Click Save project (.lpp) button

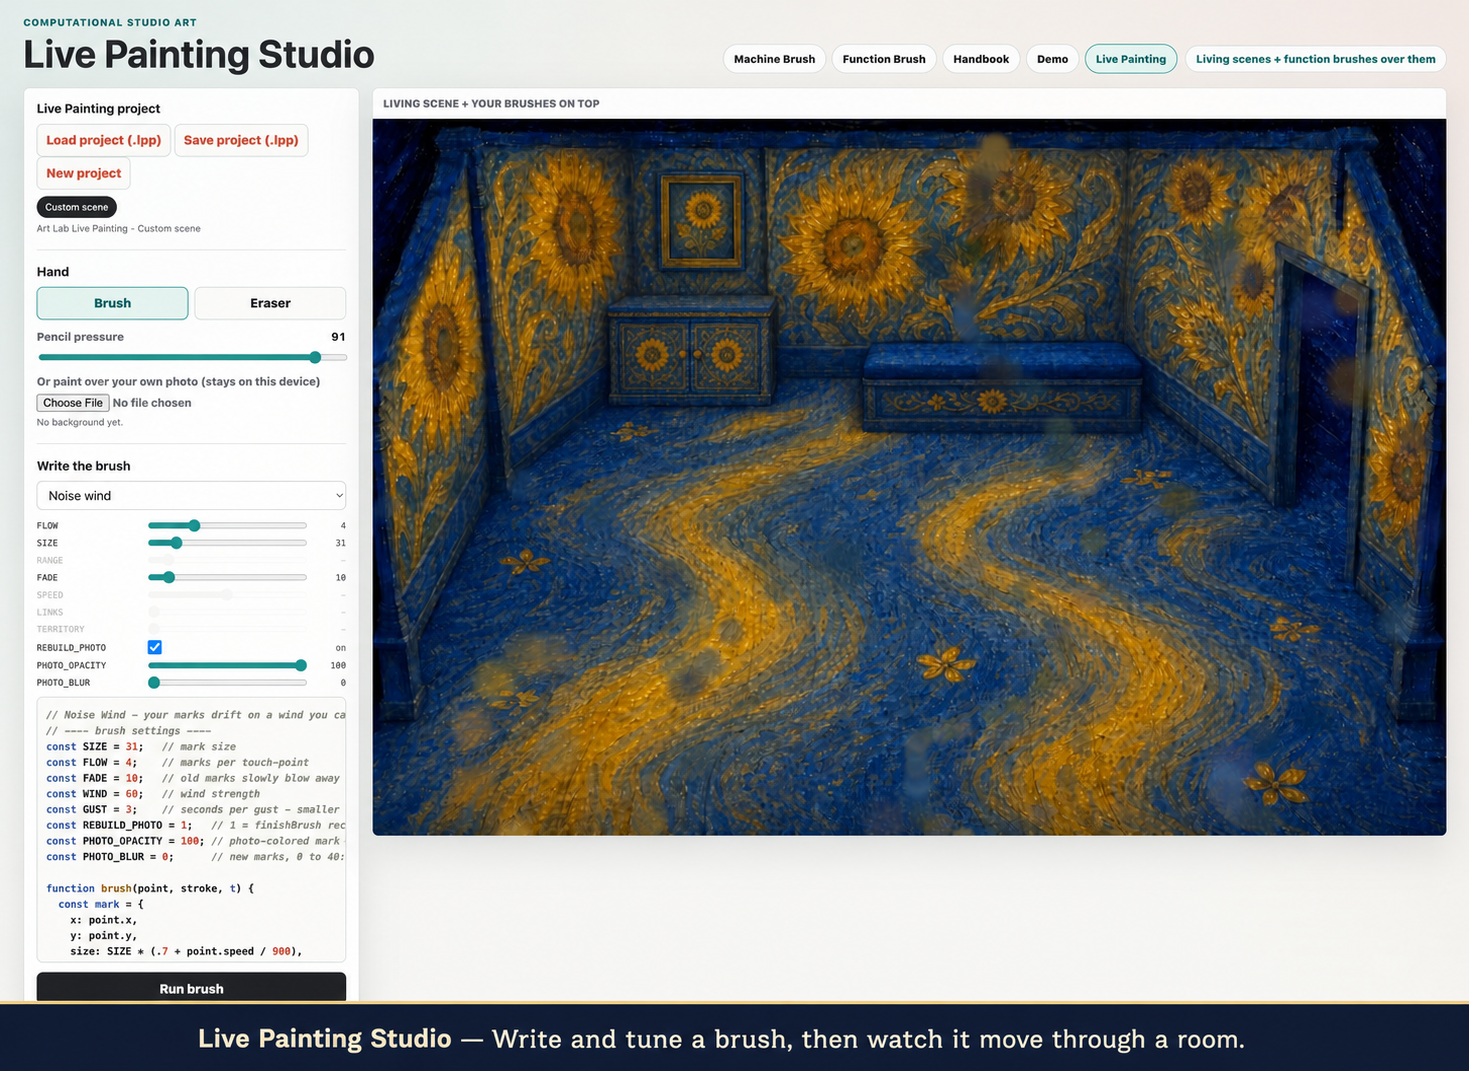(x=241, y=140)
